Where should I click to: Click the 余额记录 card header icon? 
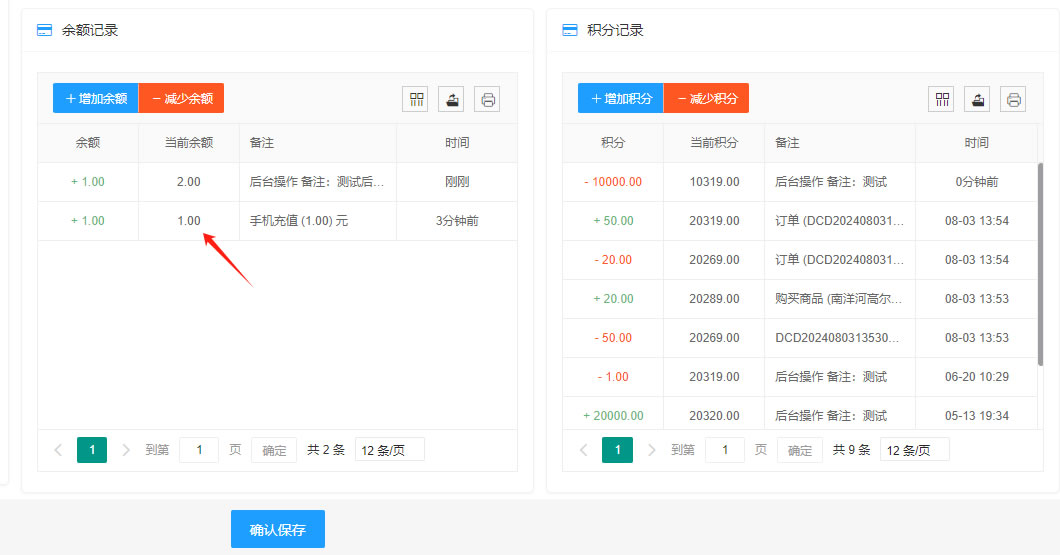[x=45, y=30]
